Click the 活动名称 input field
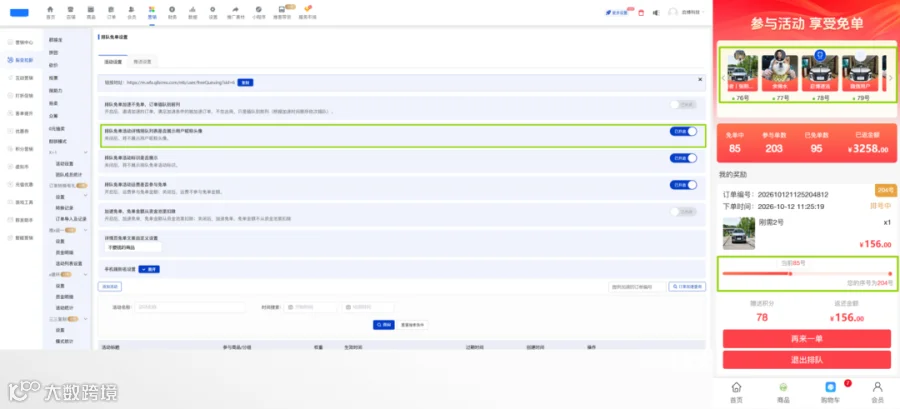This screenshot has width=900, height=409. coord(190,307)
